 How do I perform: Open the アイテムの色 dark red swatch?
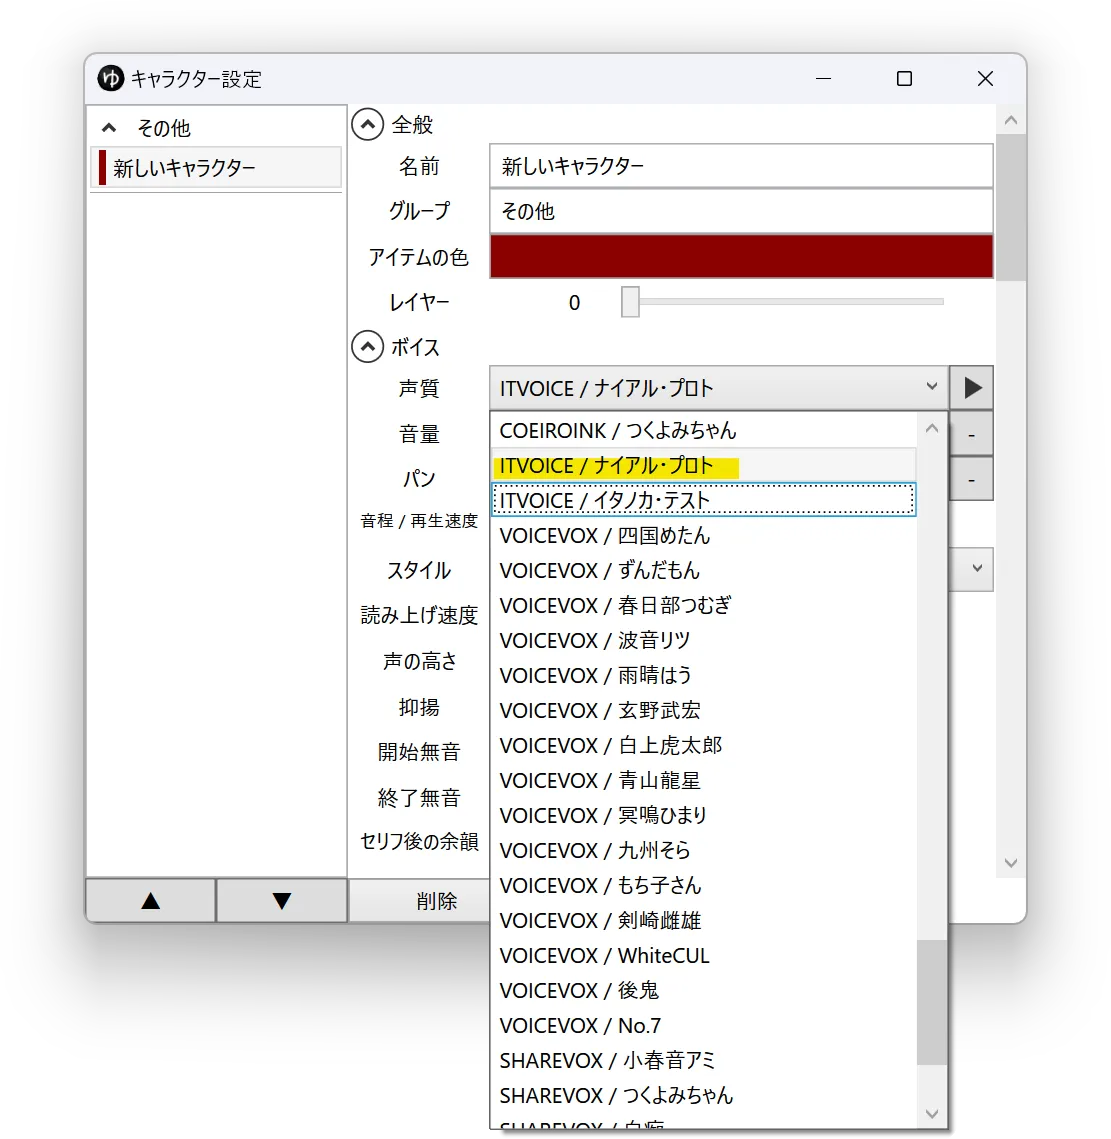[x=741, y=256]
